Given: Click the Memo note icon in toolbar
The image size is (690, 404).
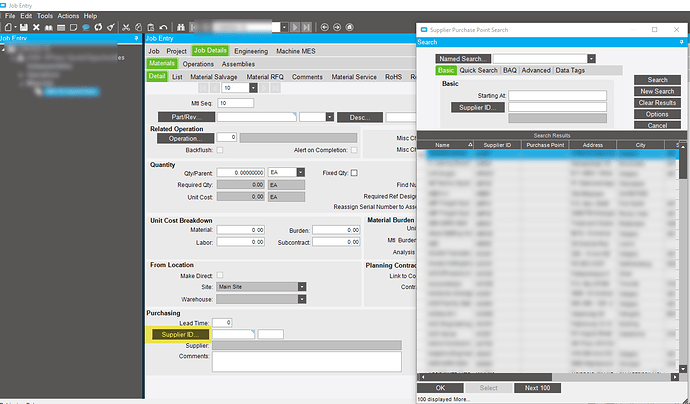Looking at the screenshot, I should coord(73,27).
